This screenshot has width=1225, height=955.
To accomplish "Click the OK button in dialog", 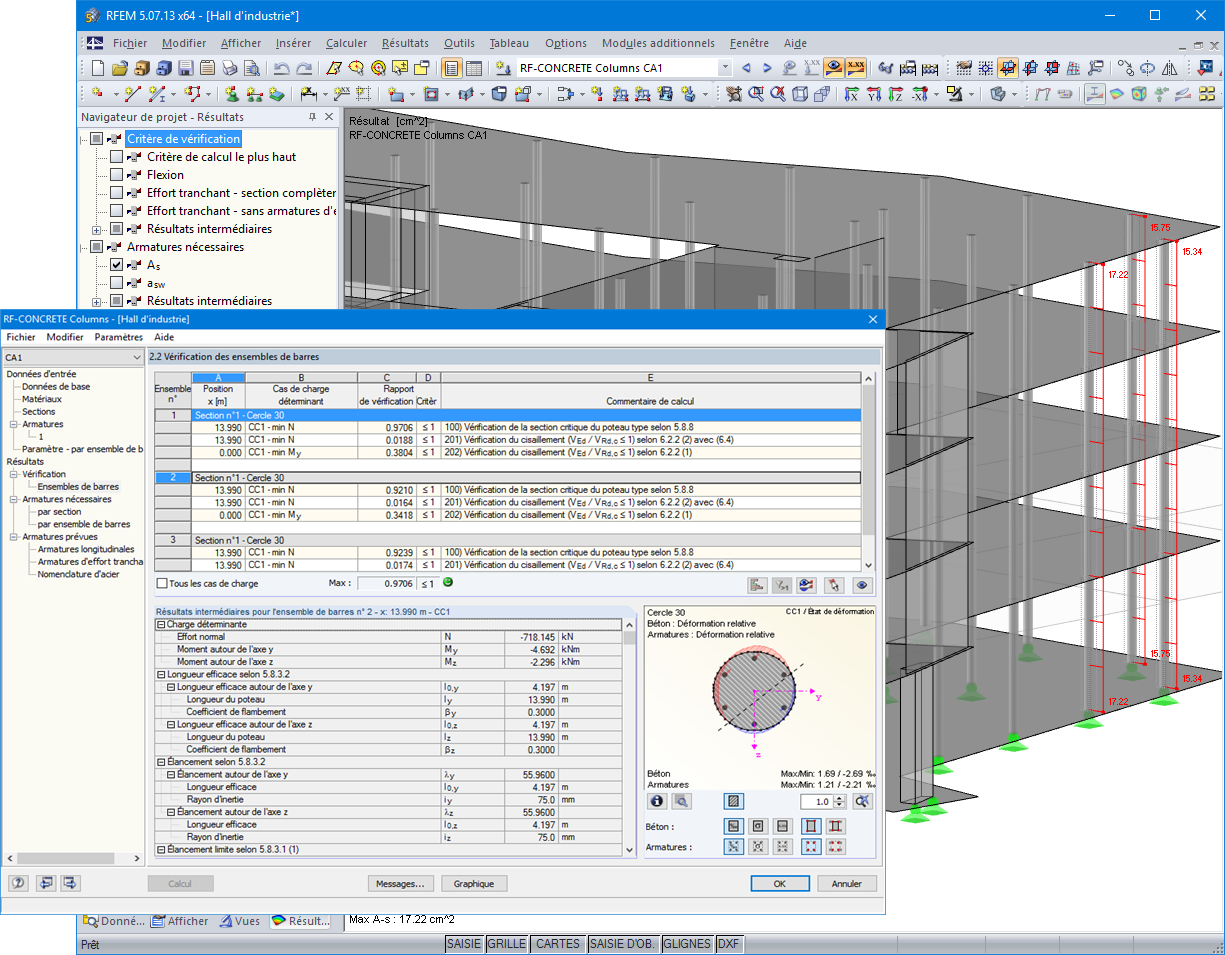I will pos(779,884).
